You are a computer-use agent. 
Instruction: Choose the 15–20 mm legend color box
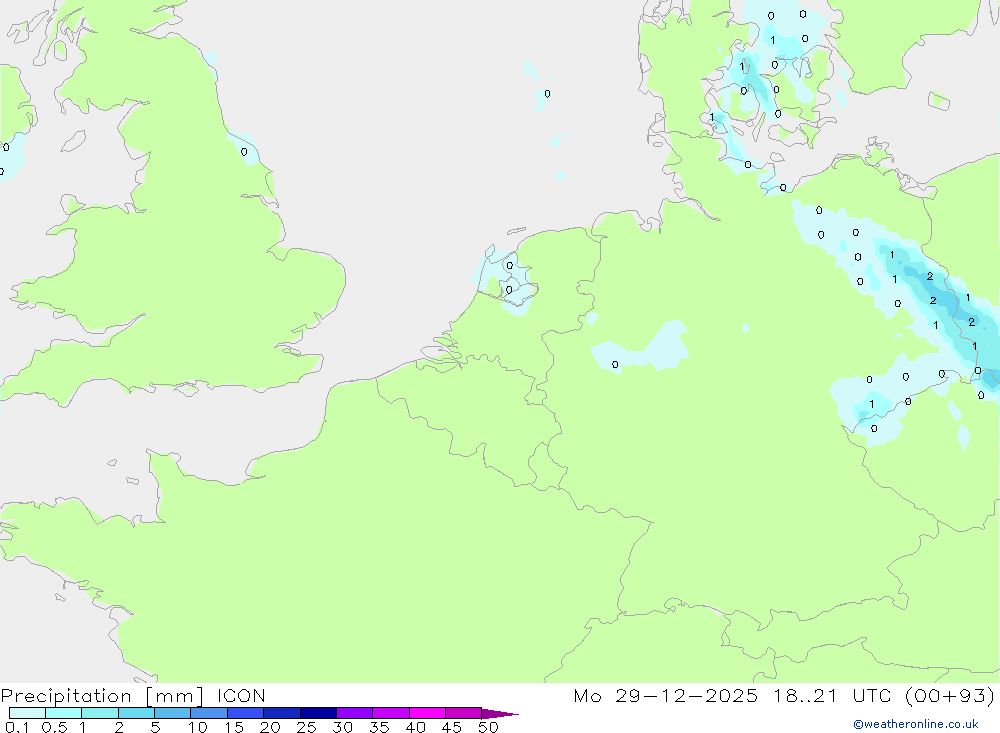tap(246, 713)
